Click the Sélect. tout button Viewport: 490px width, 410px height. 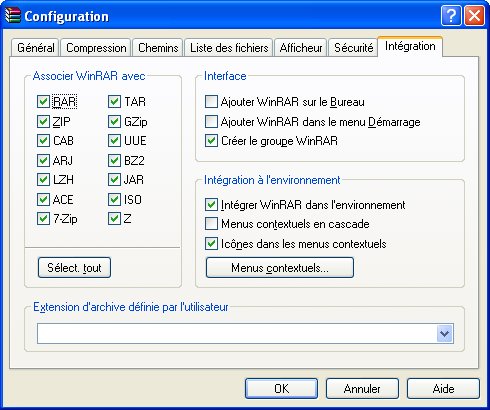coord(74,267)
